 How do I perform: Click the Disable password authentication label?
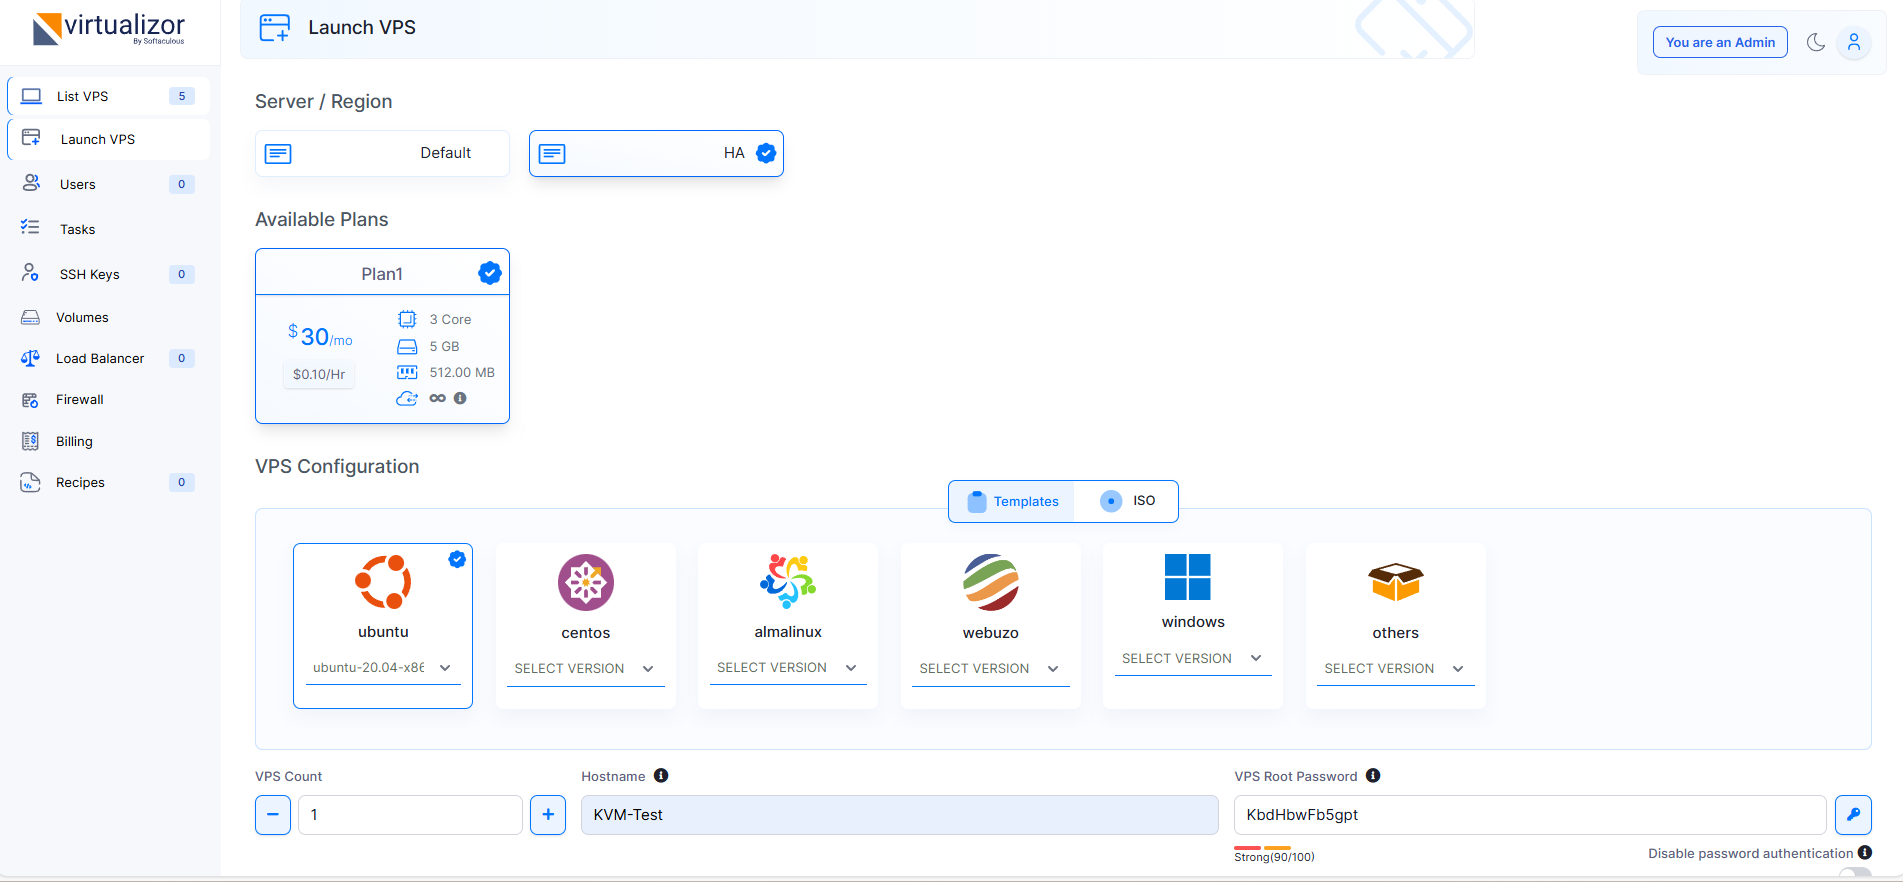1750,853
